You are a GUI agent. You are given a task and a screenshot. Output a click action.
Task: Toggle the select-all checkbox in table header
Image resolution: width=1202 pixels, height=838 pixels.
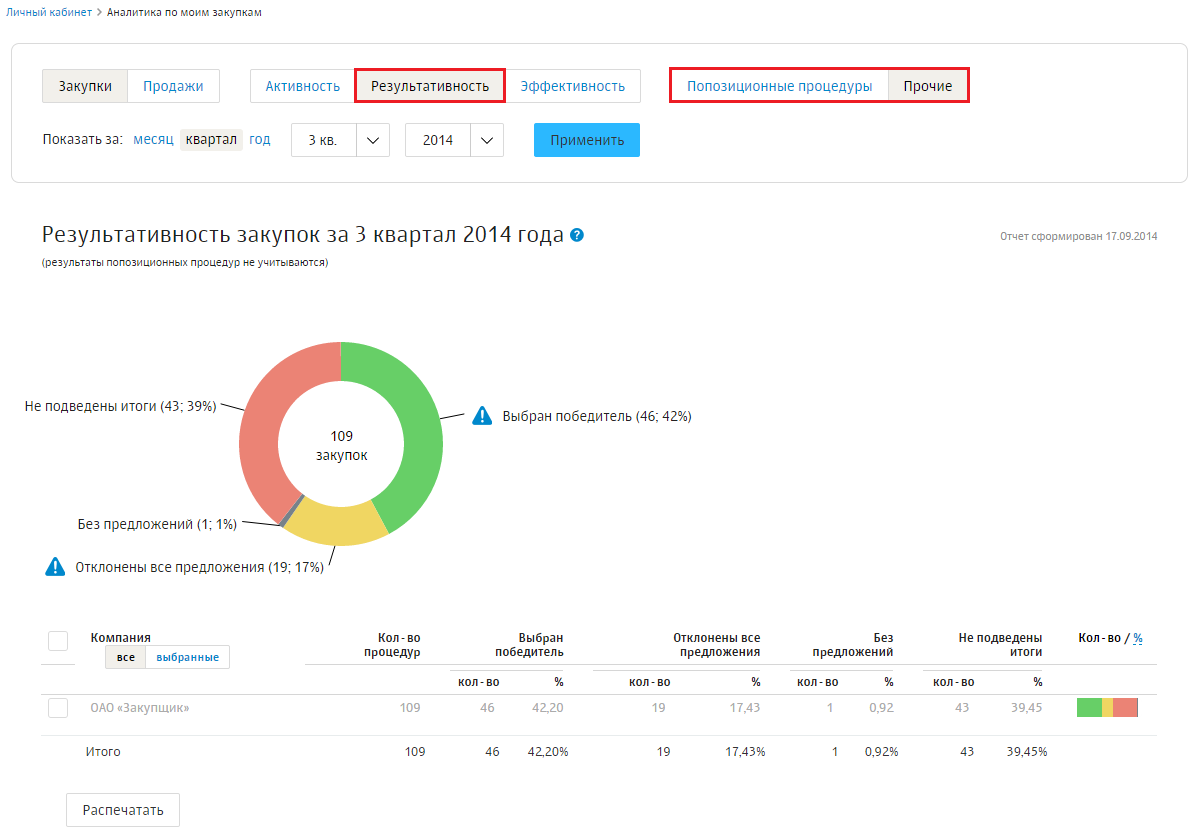point(58,641)
